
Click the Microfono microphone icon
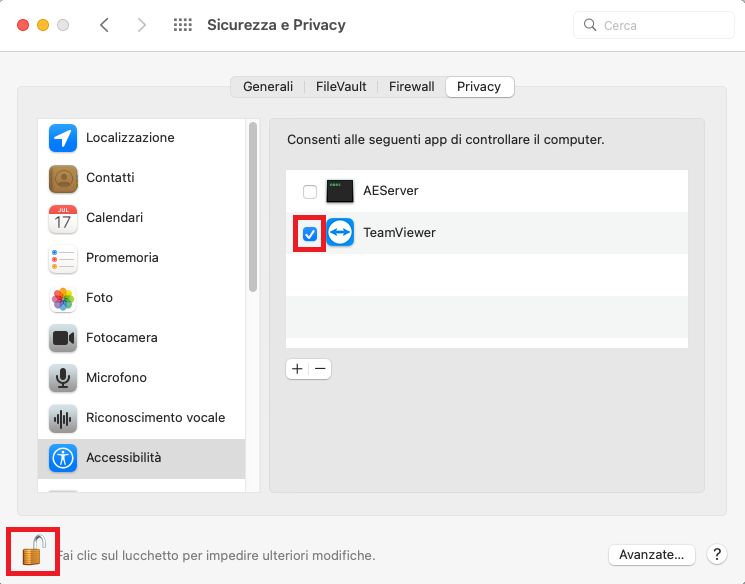[63, 378]
